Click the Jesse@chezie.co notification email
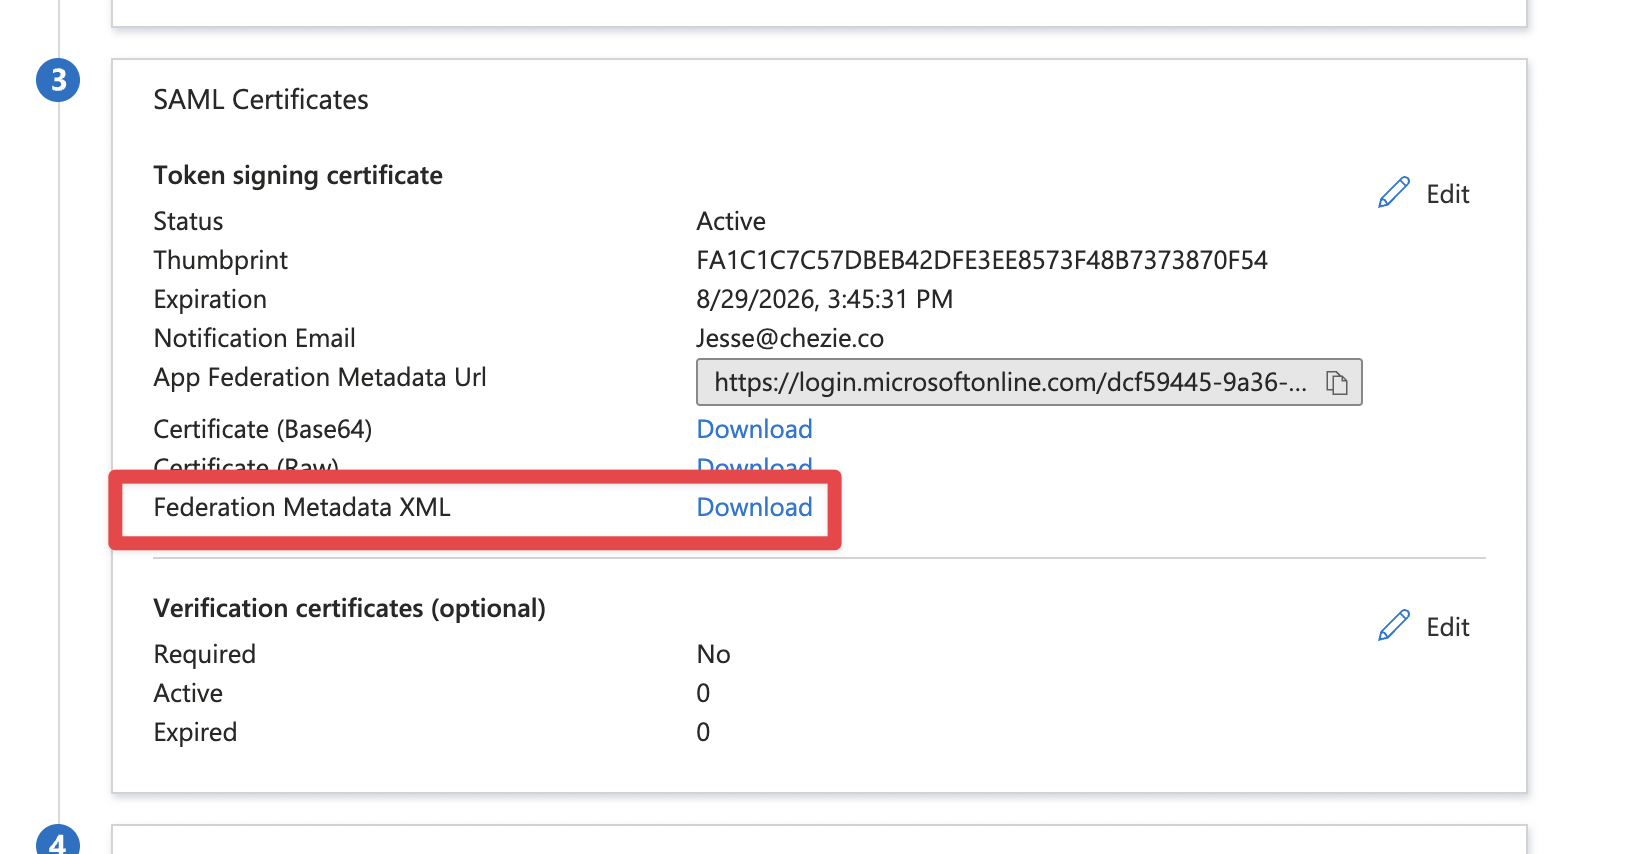This screenshot has height=854, width=1636. 789,339
